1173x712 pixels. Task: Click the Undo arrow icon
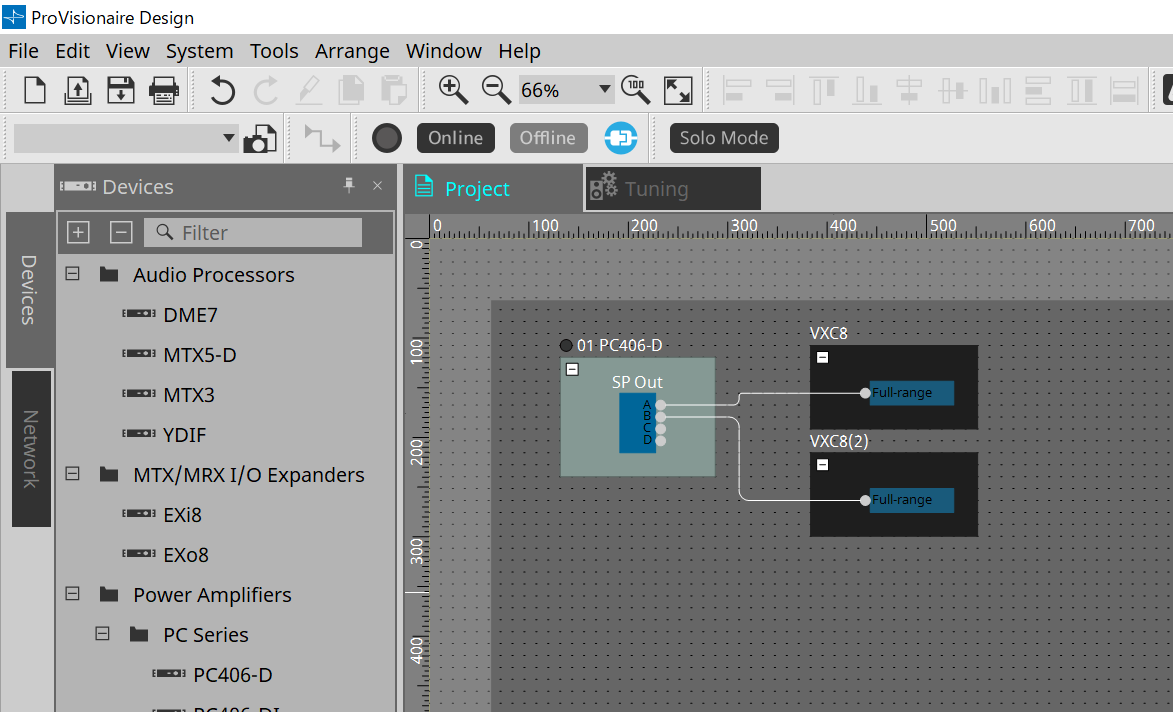(222, 90)
